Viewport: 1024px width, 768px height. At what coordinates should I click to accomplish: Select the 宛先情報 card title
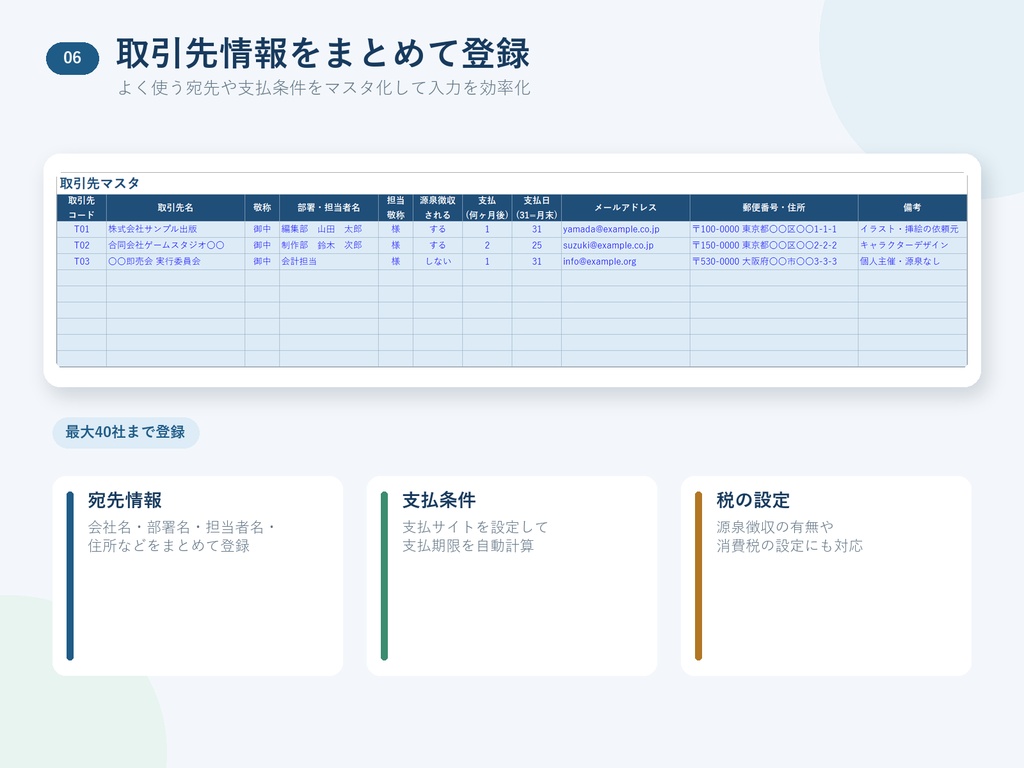pyautogui.click(x=125, y=500)
